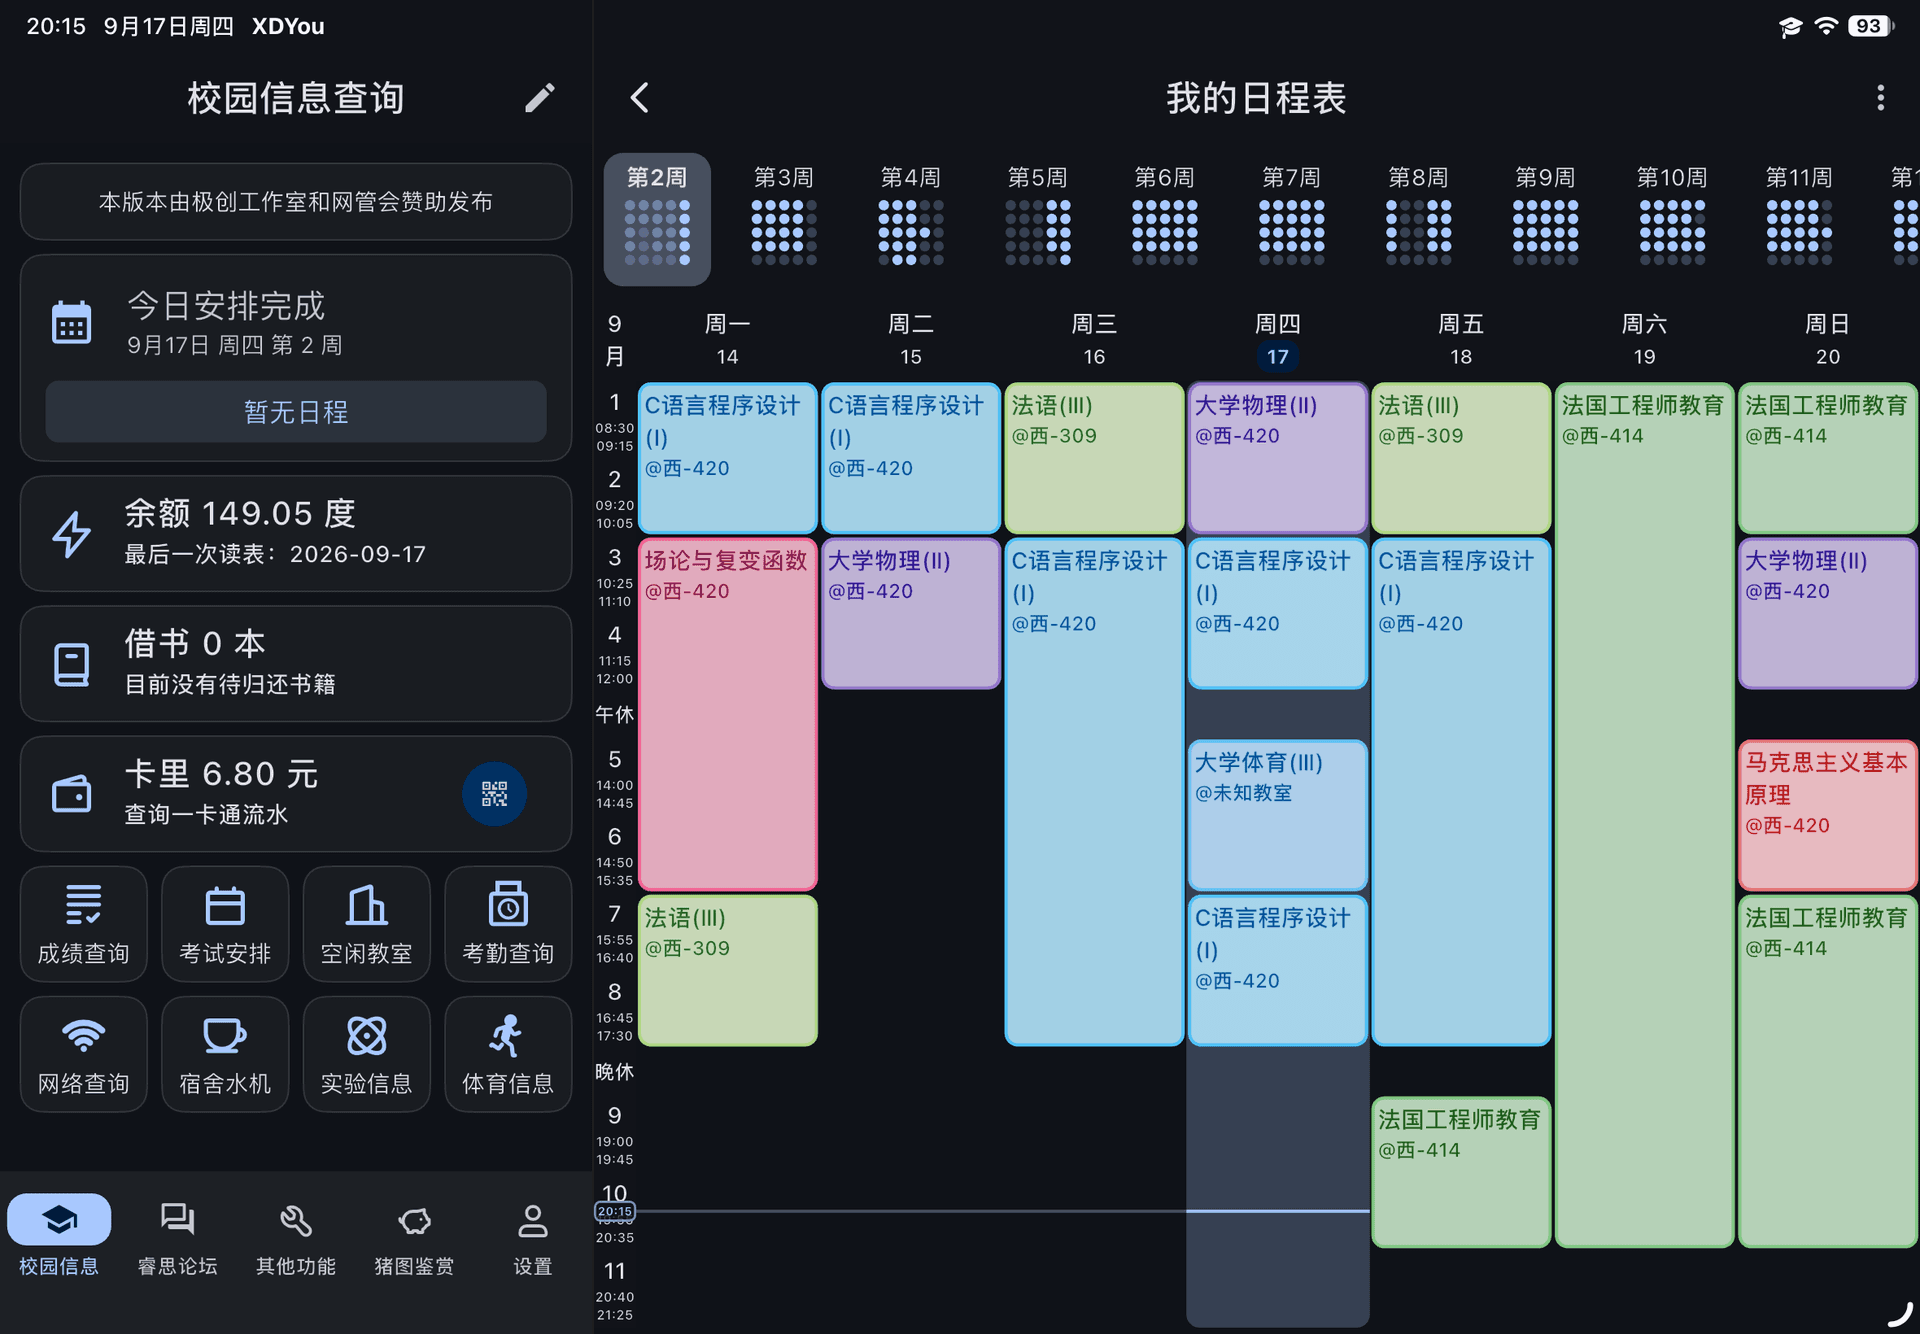Open the 余额 149.05 度 electricity card

pos(296,533)
